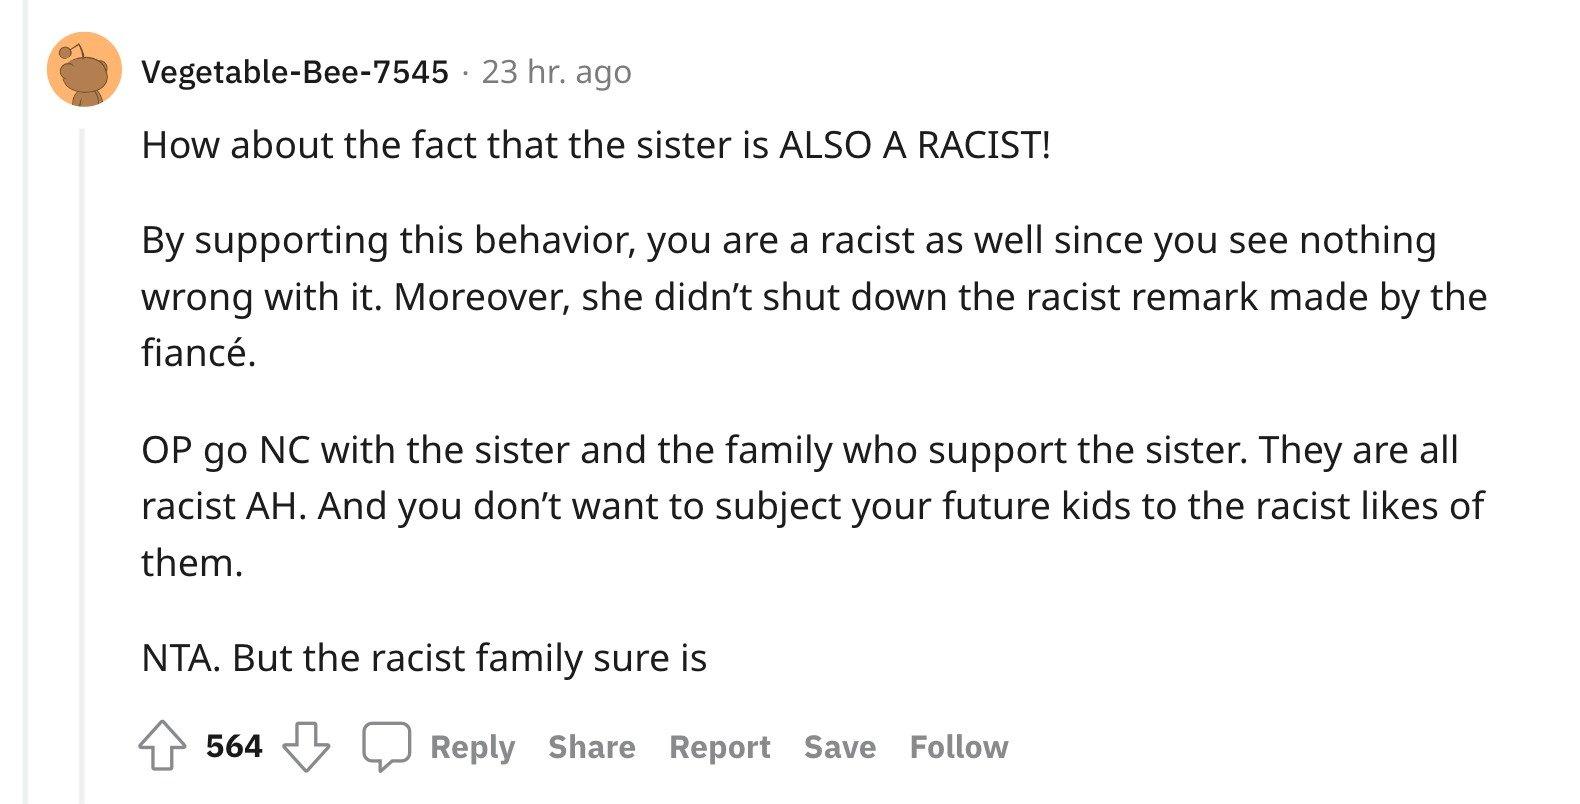The height and width of the screenshot is (804, 1580).
Task: Click the "NTA. But the racist family" line
Action: (424, 658)
